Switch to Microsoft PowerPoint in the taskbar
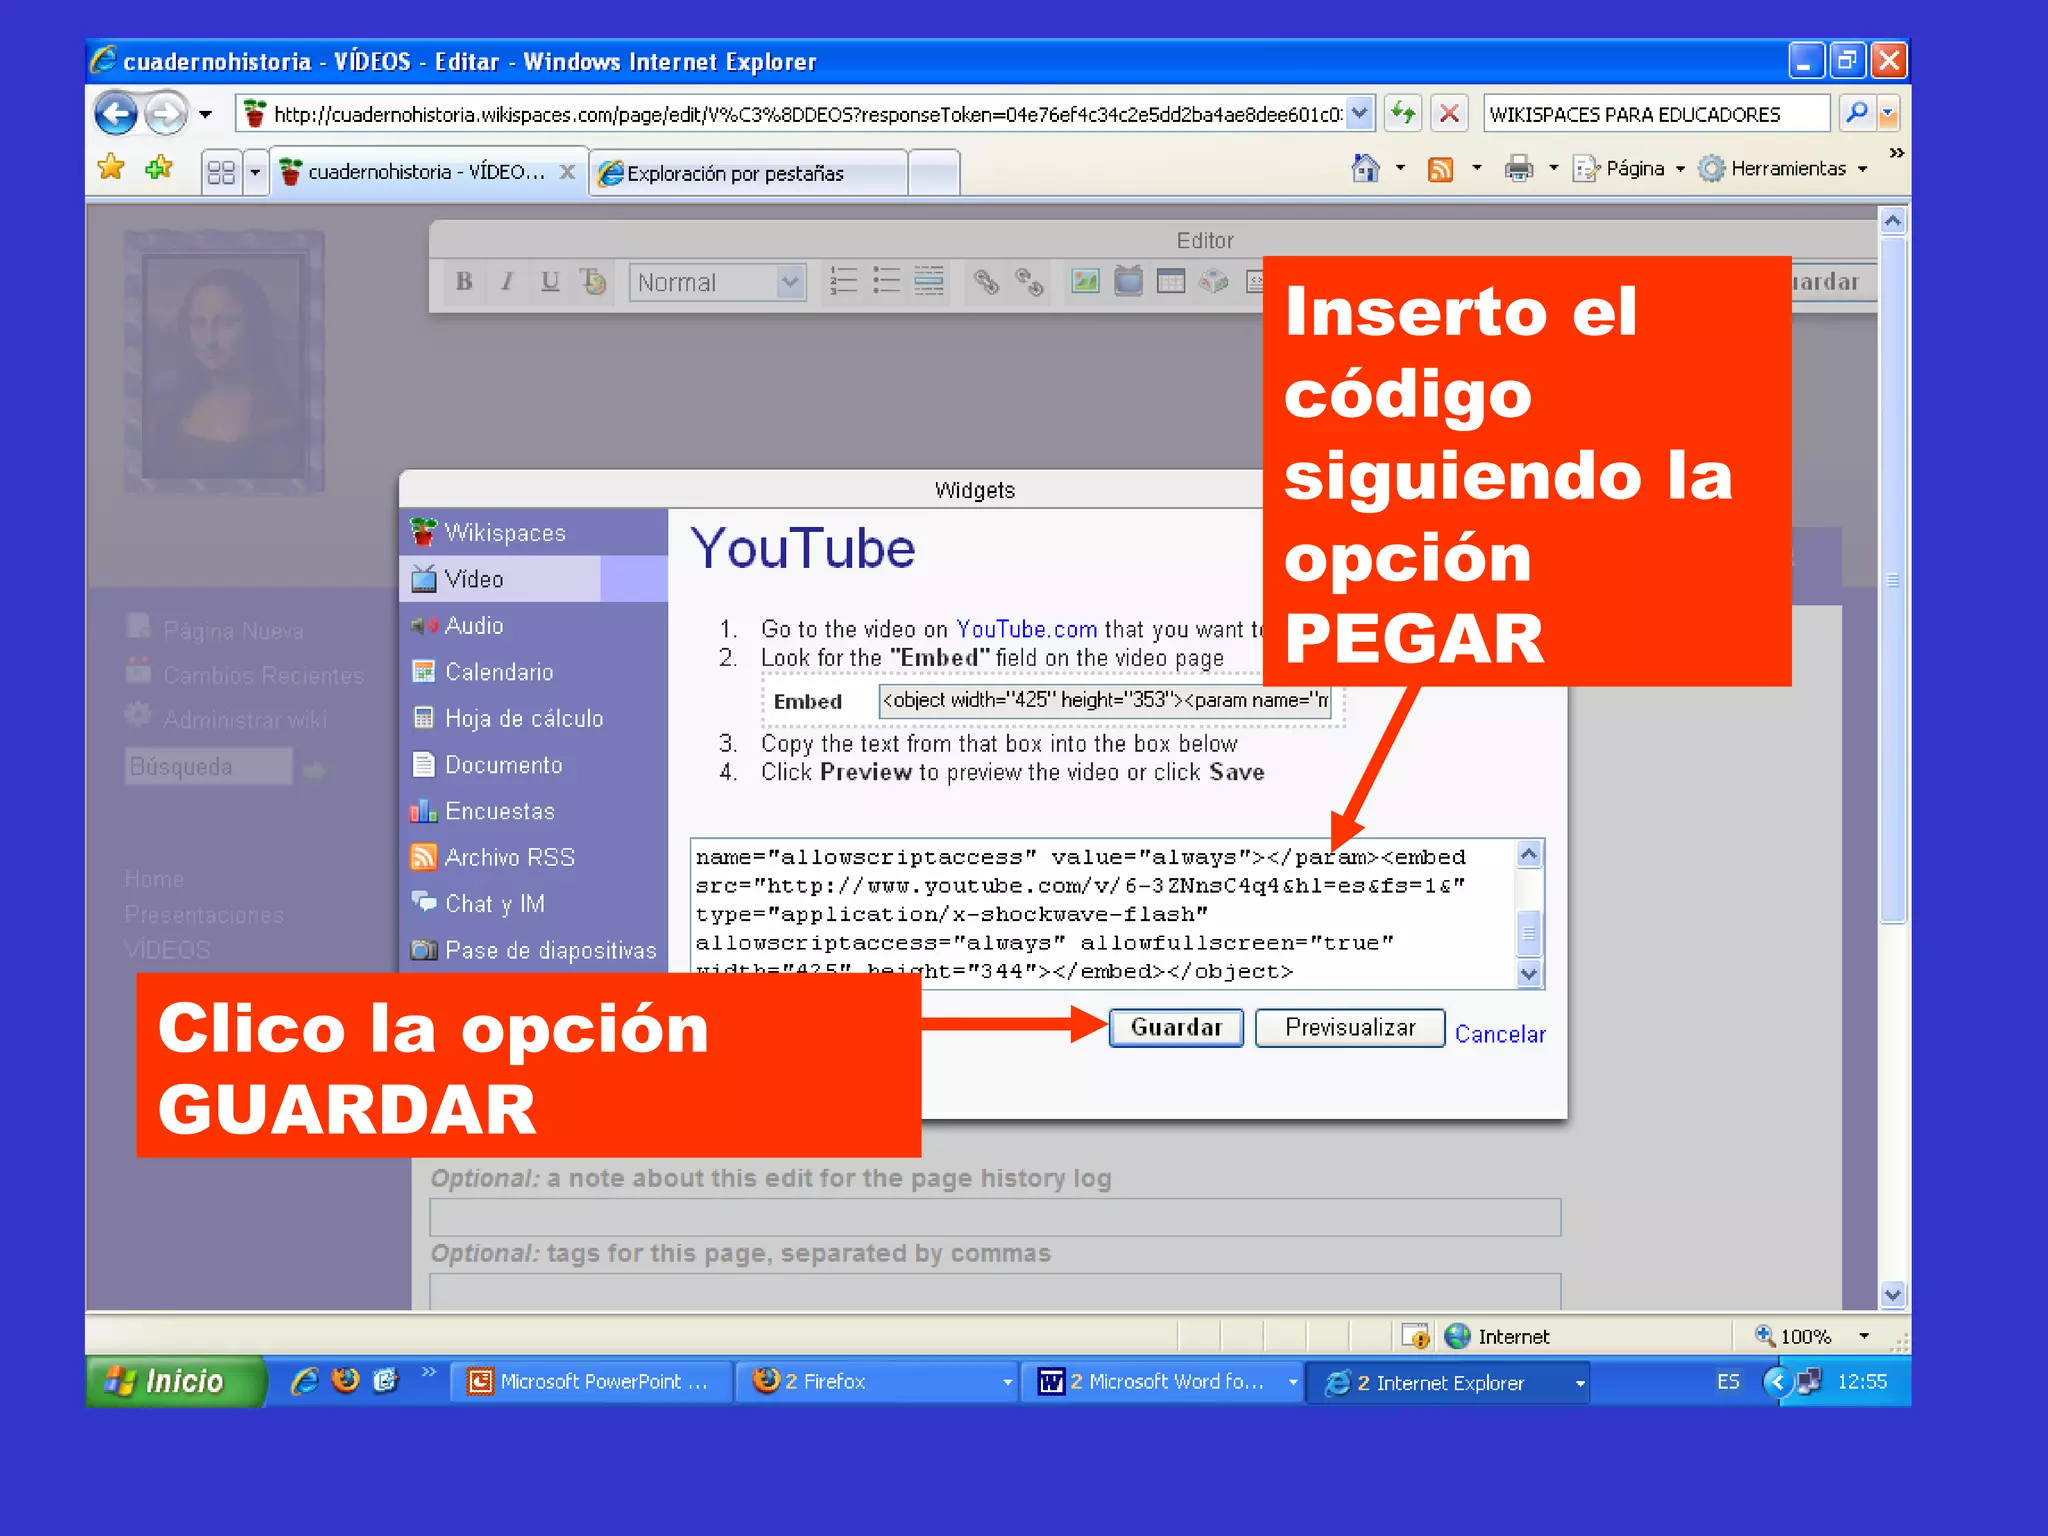 (x=590, y=1382)
